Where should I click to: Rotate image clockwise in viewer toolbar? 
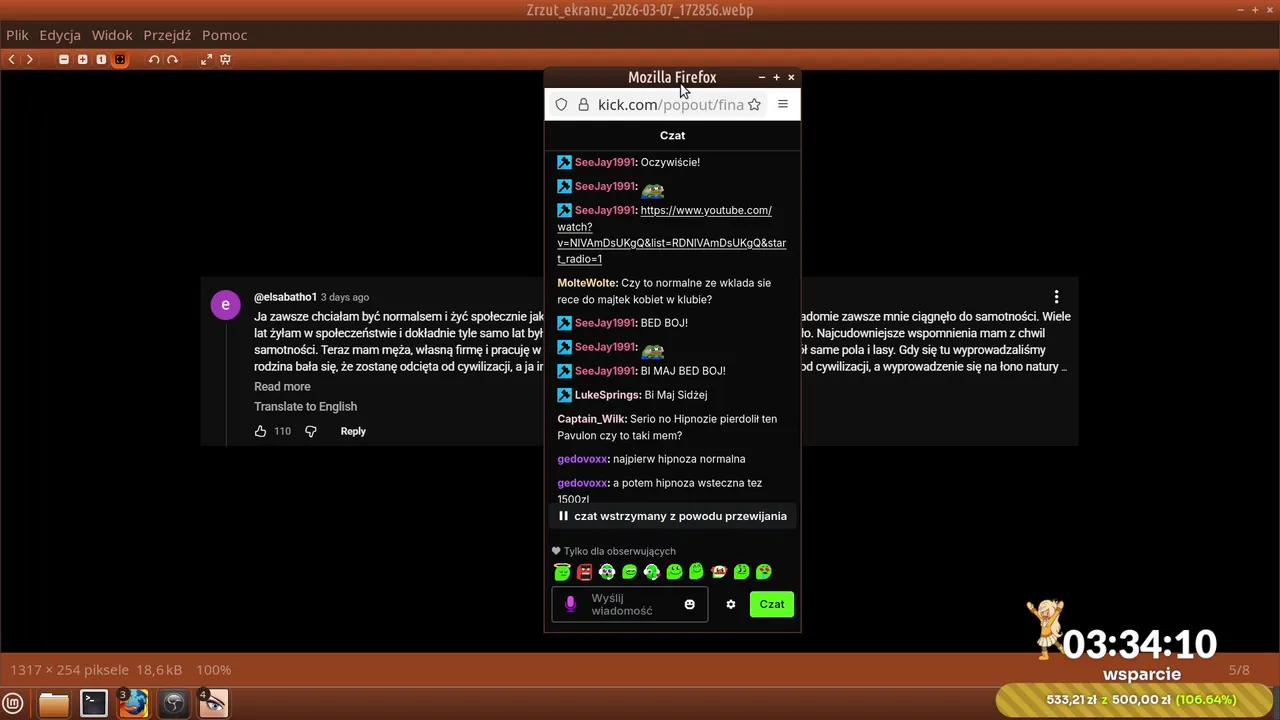click(x=172, y=60)
